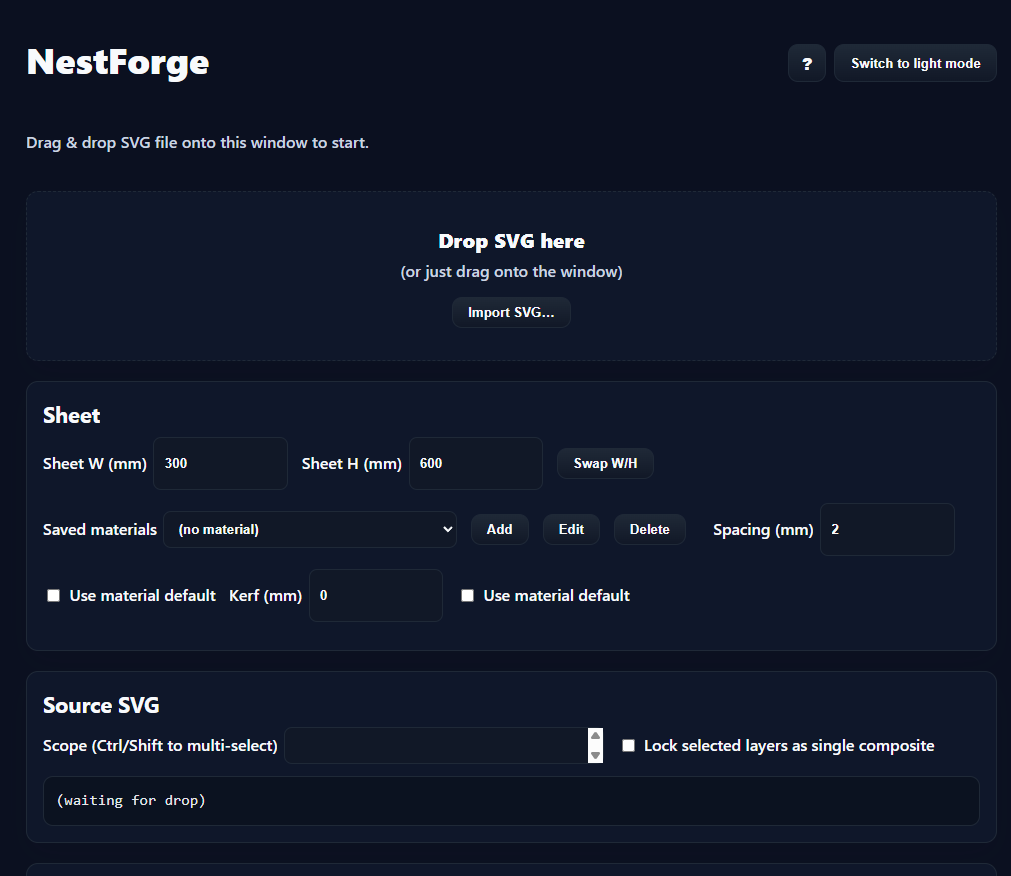Enable Lock selected layers as single composite

(629, 746)
